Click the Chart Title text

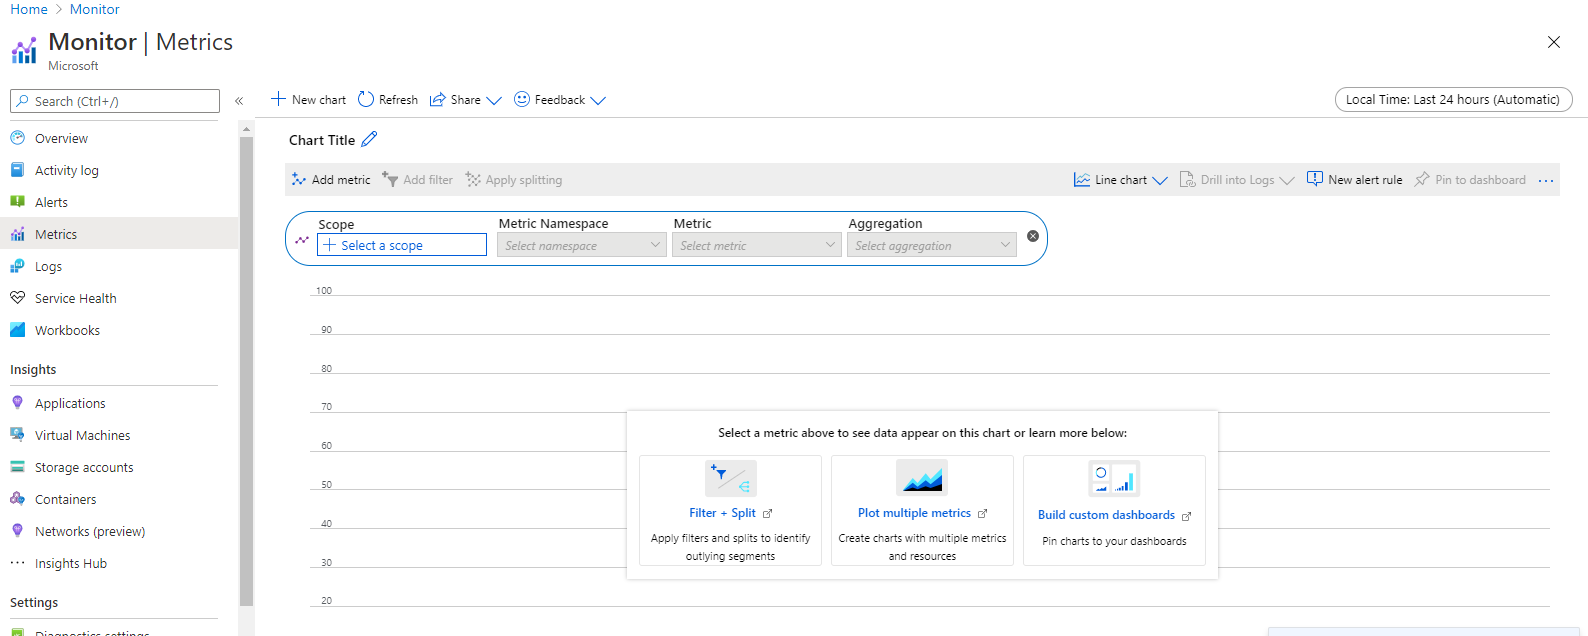[x=322, y=140]
